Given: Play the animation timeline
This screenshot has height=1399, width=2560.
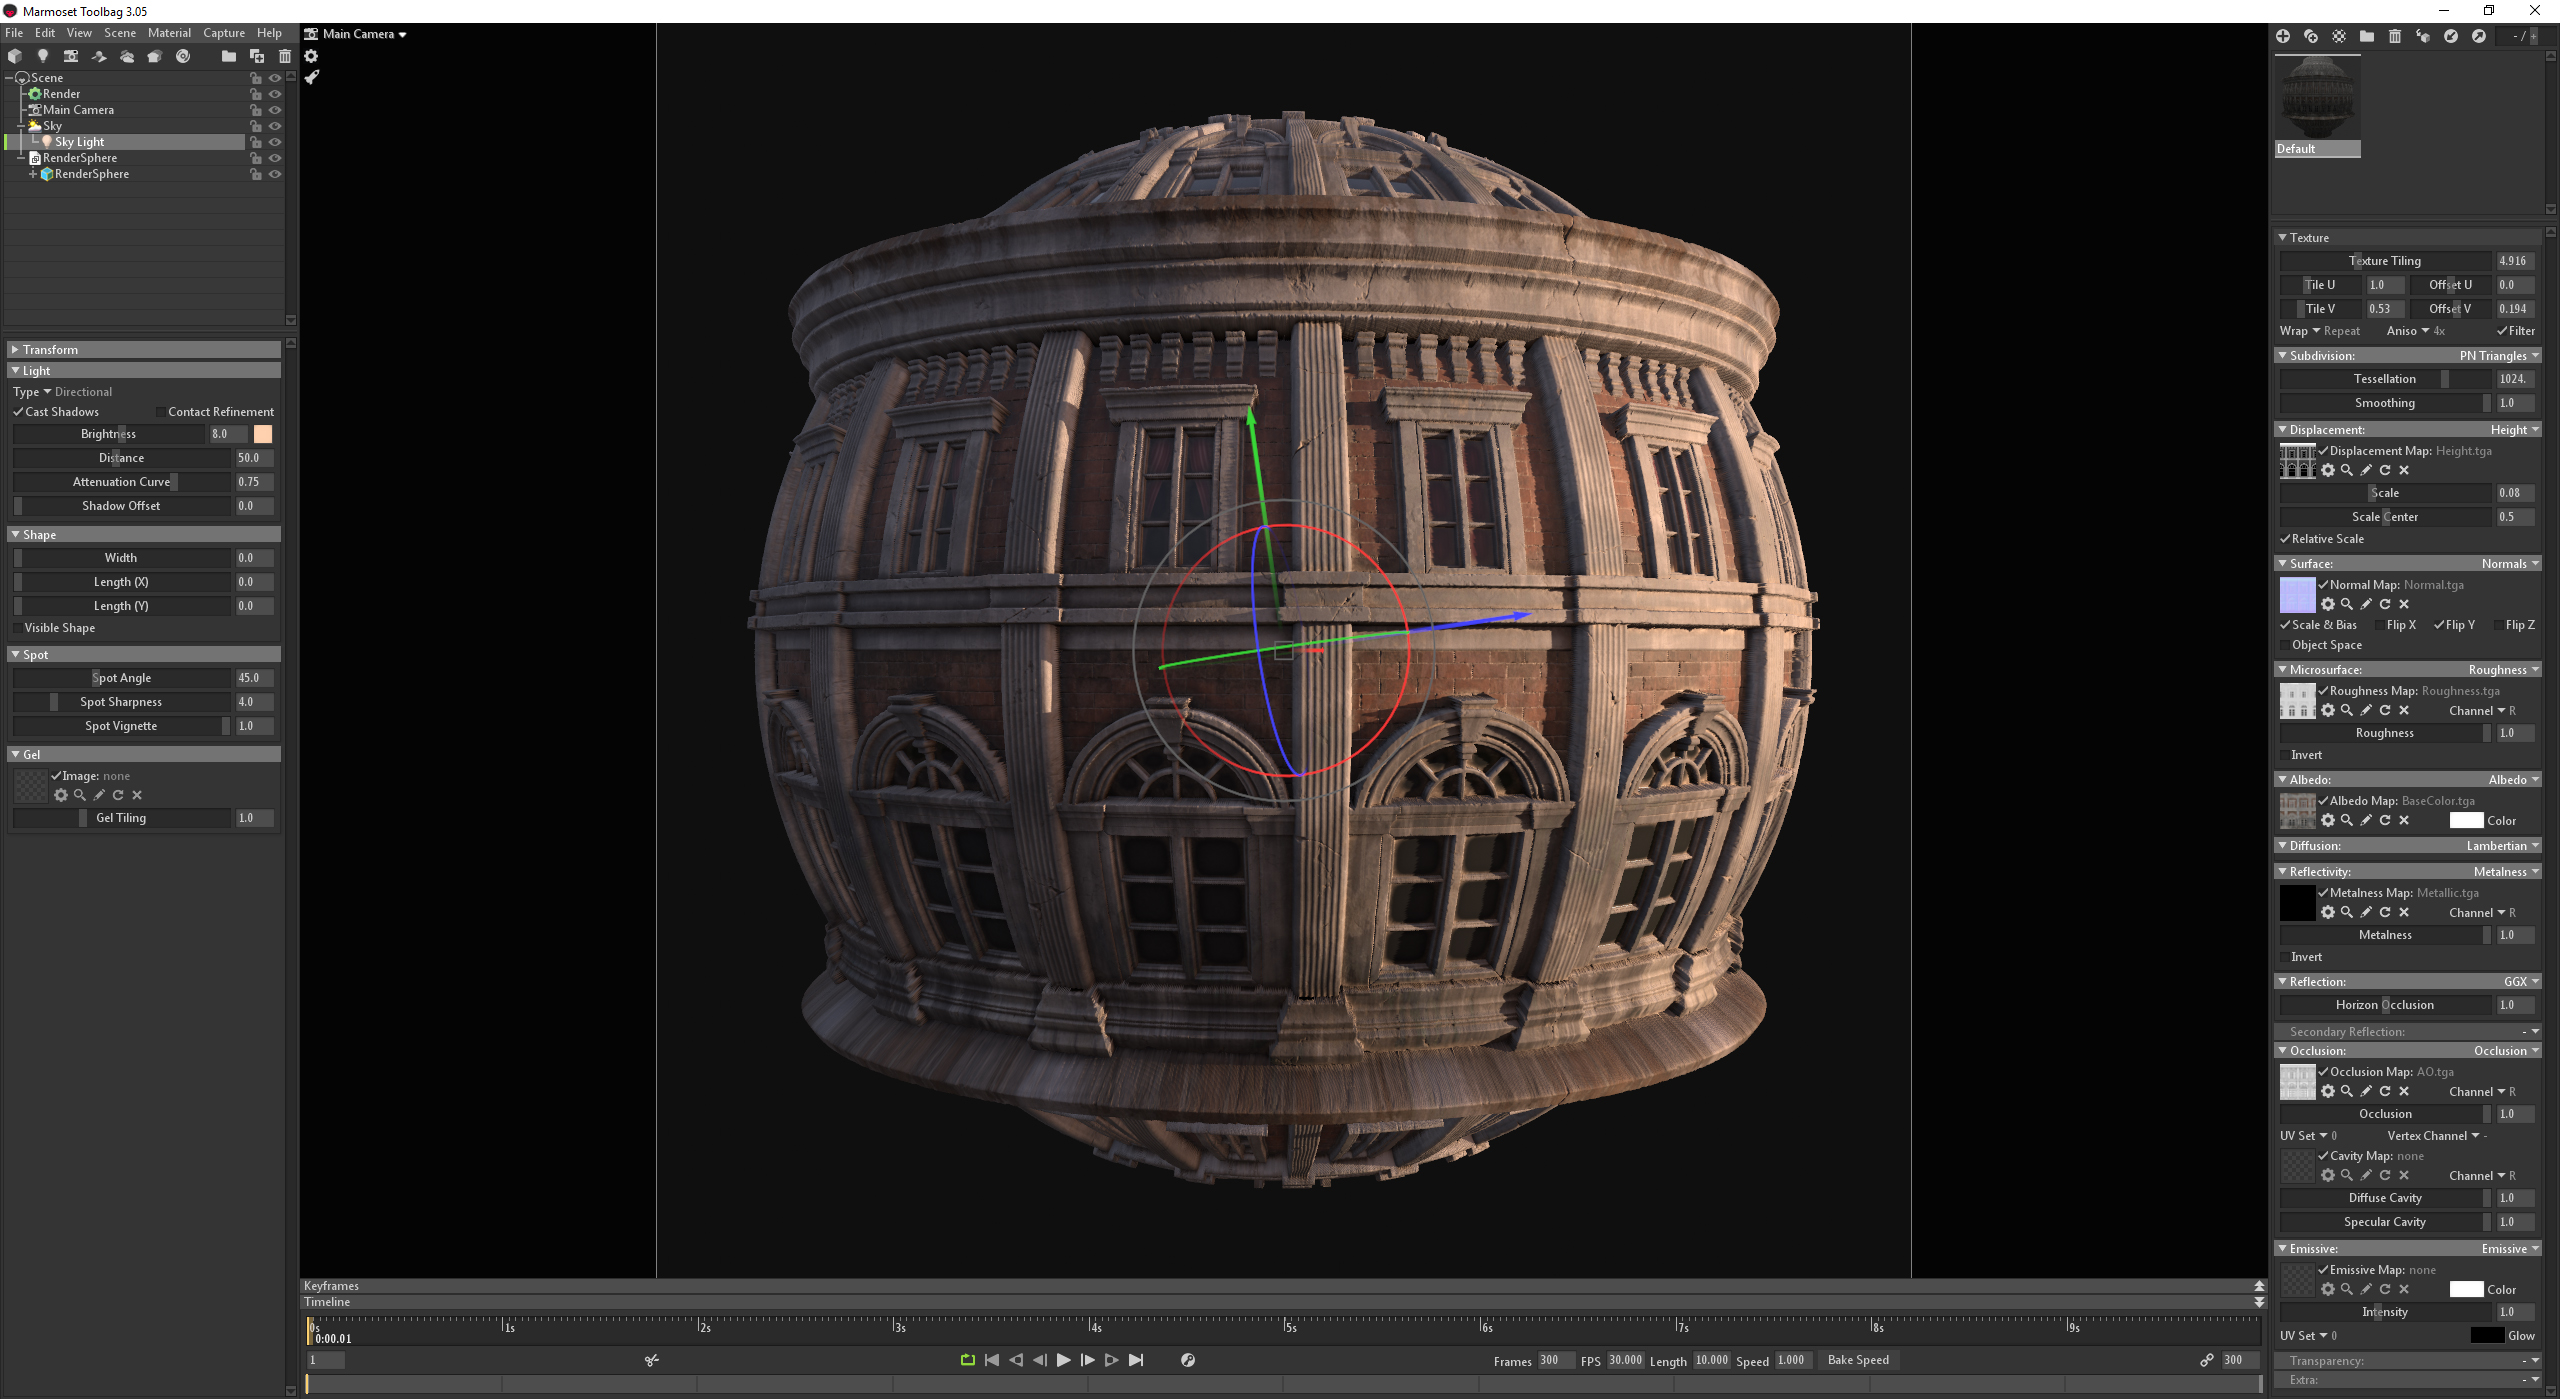Looking at the screenshot, I should [x=1064, y=1360].
